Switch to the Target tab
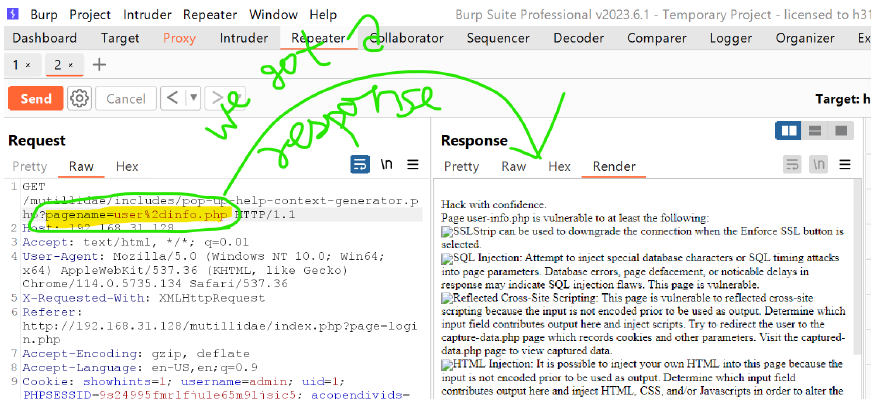Image resolution: width=875 pixels, height=403 pixels. coord(120,38)
